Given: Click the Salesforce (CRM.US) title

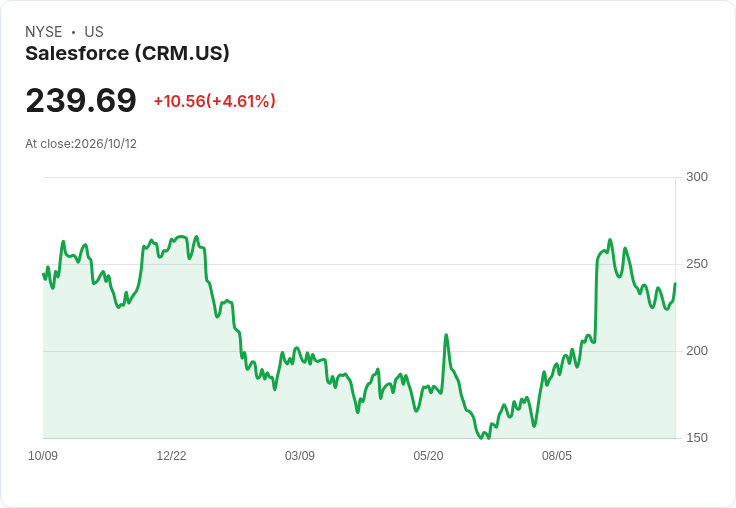Looking at the screenshot, I should (x=127, y=53).
